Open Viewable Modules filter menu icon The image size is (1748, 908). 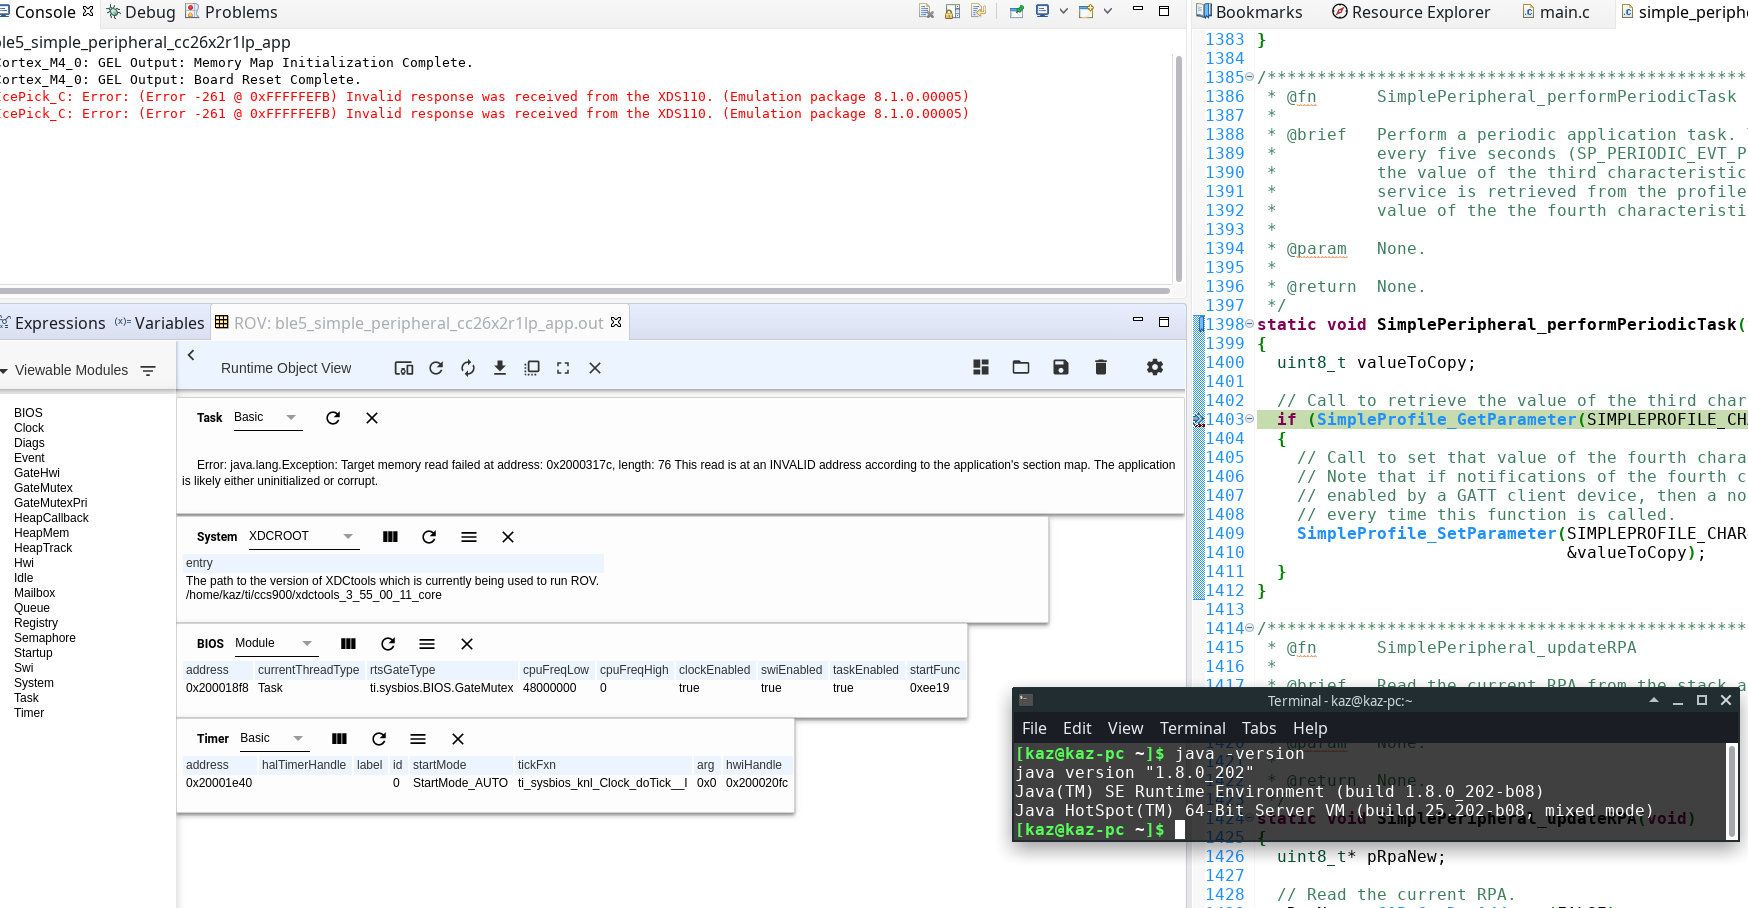point(148,370)
